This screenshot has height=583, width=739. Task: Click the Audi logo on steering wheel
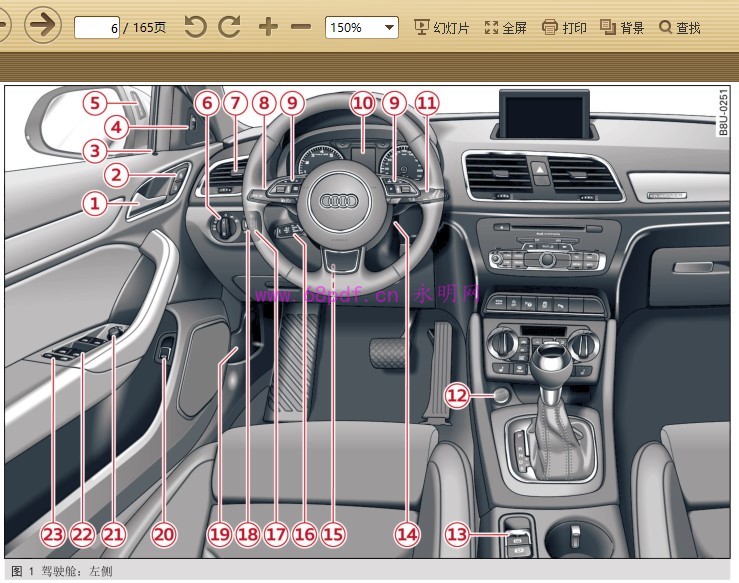pos(338,201)
